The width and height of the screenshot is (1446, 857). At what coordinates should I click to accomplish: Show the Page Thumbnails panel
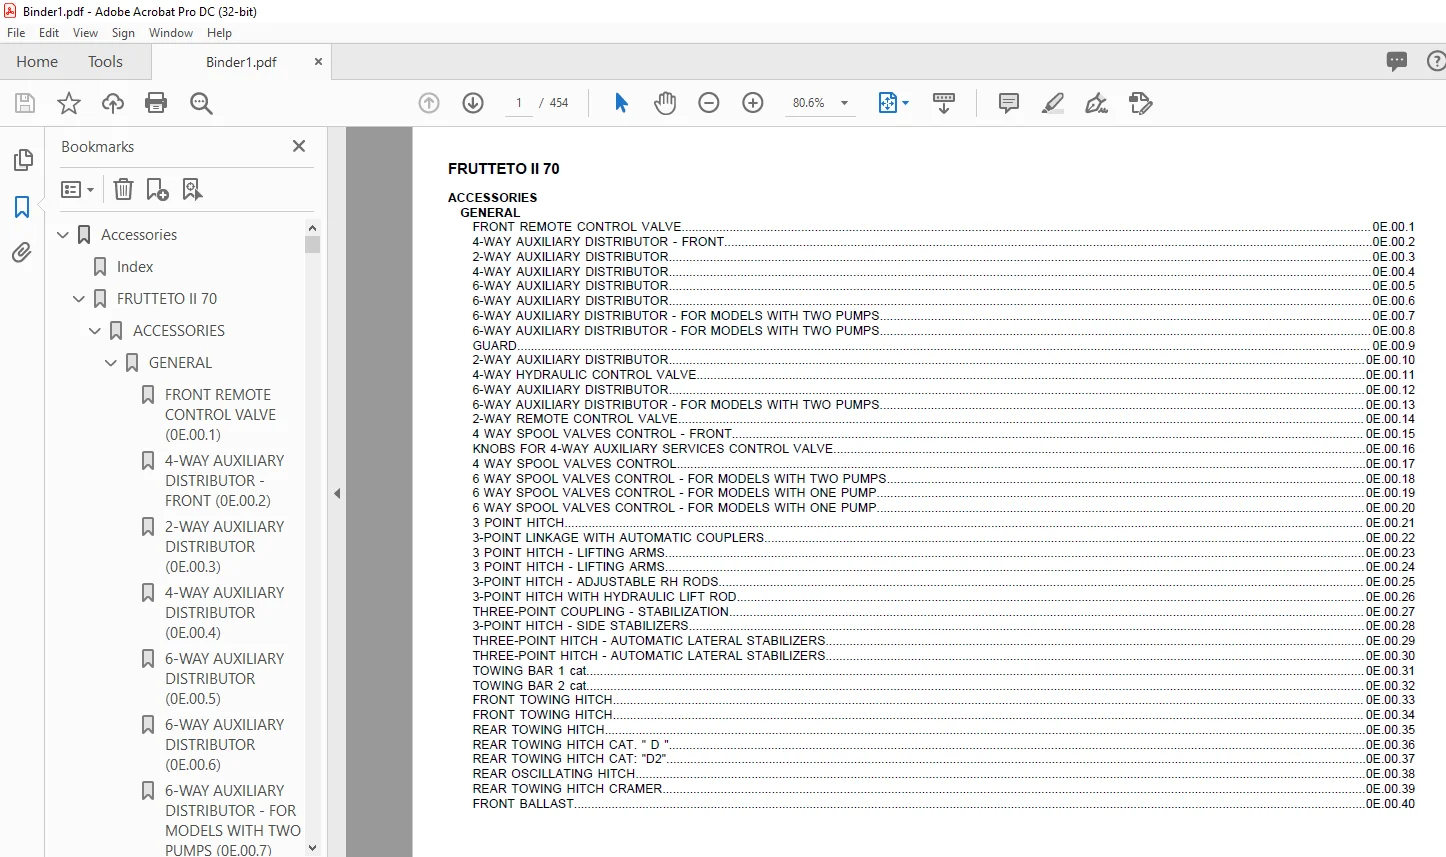[x=22, y=160]
